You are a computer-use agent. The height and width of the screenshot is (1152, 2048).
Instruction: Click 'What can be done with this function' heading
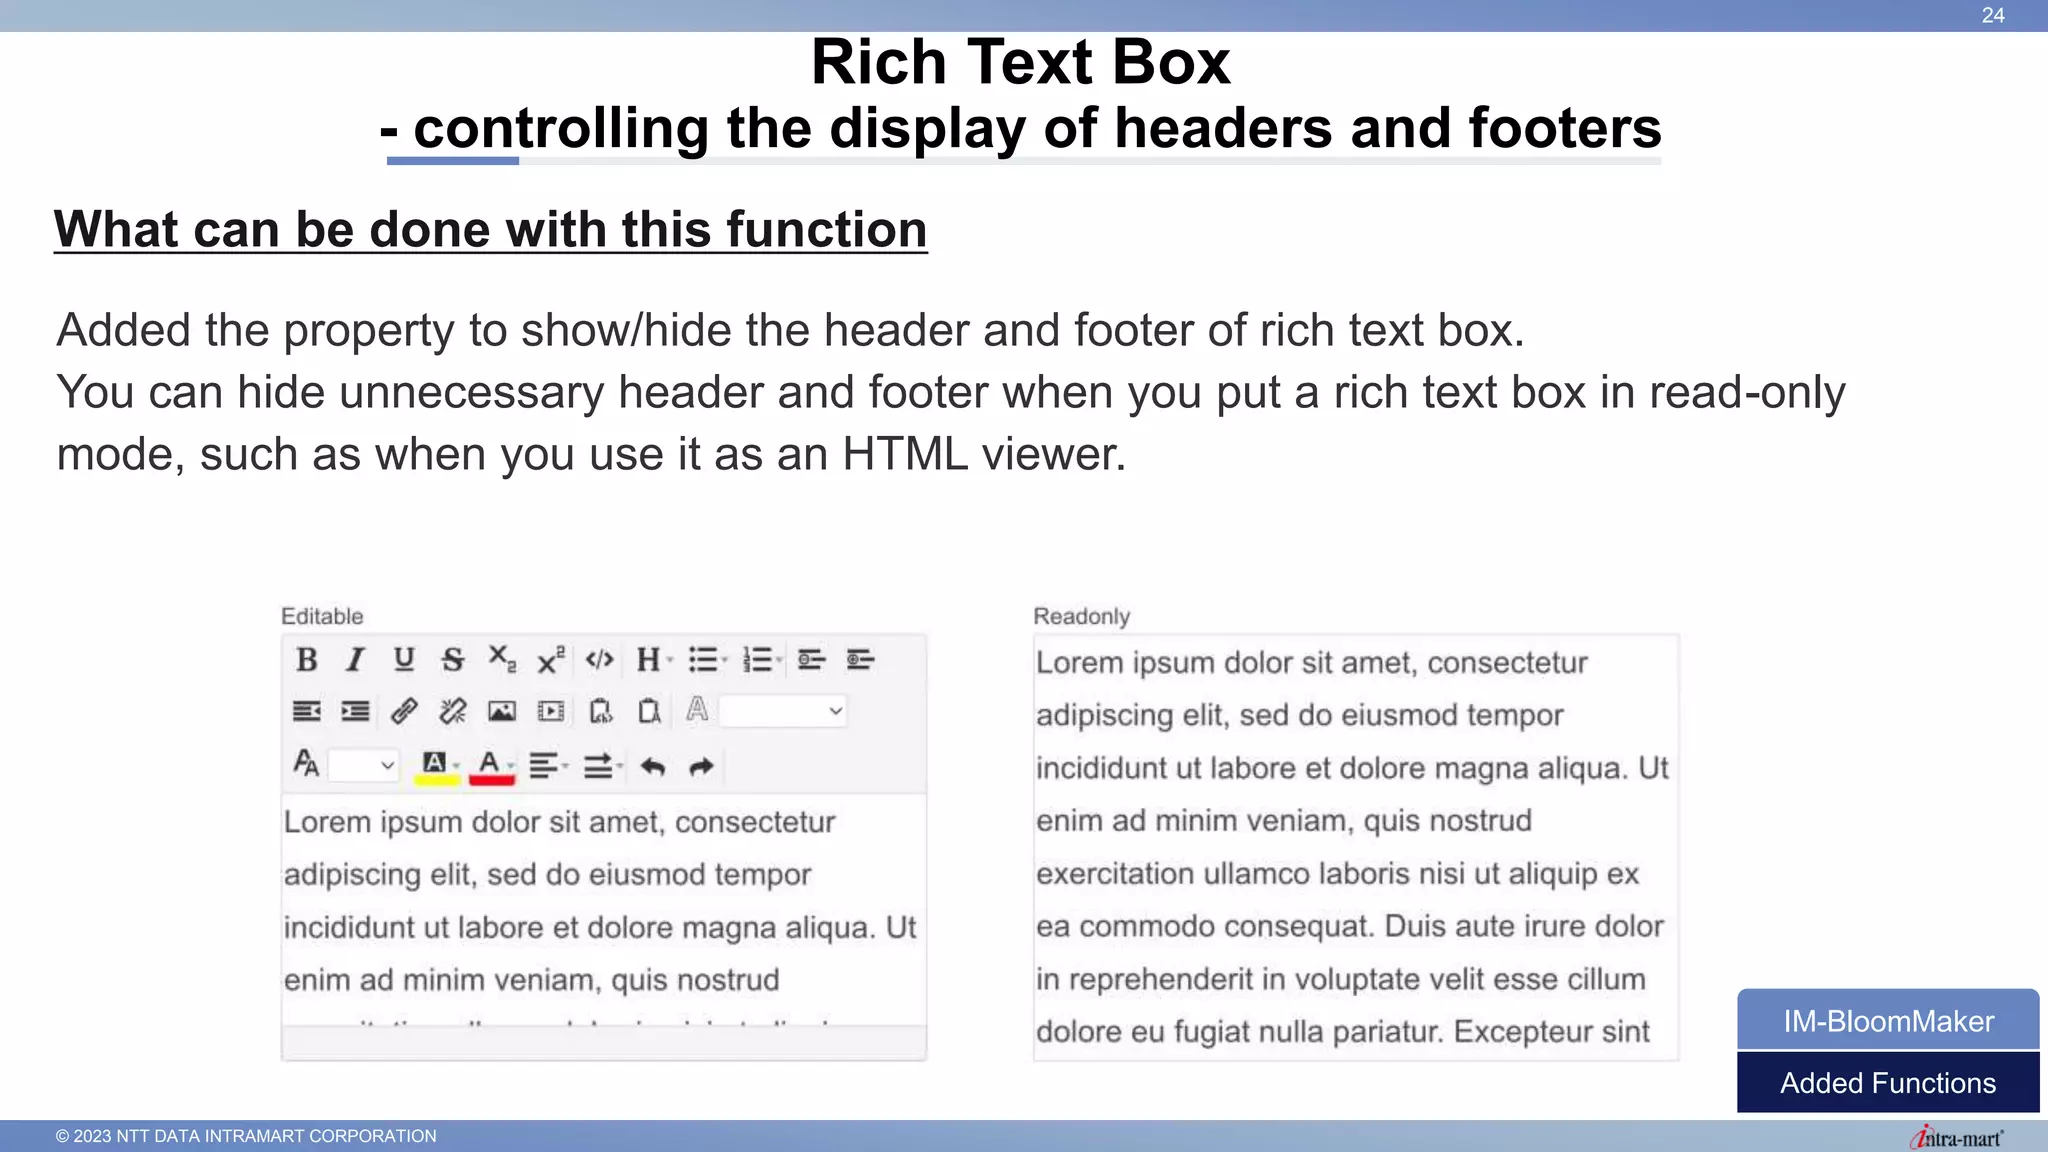[x=491, y=229]
